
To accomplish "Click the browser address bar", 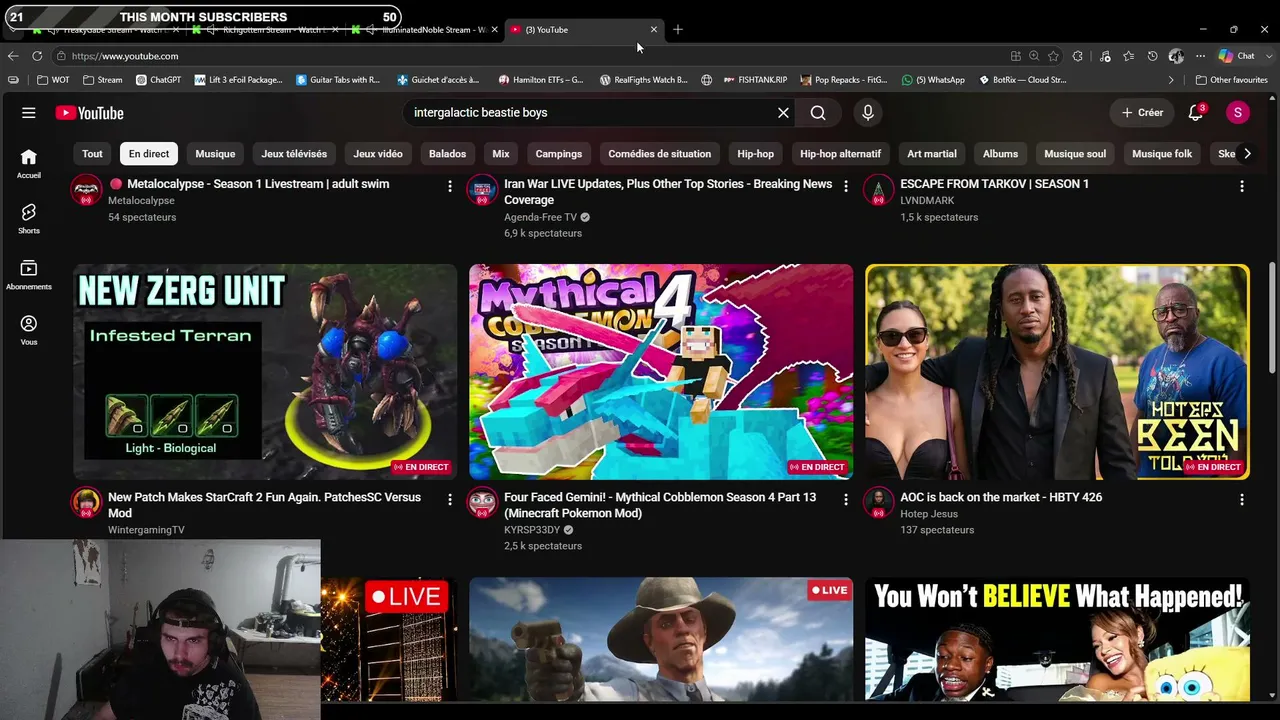I will pyautogui.click(x=530, y=56).
